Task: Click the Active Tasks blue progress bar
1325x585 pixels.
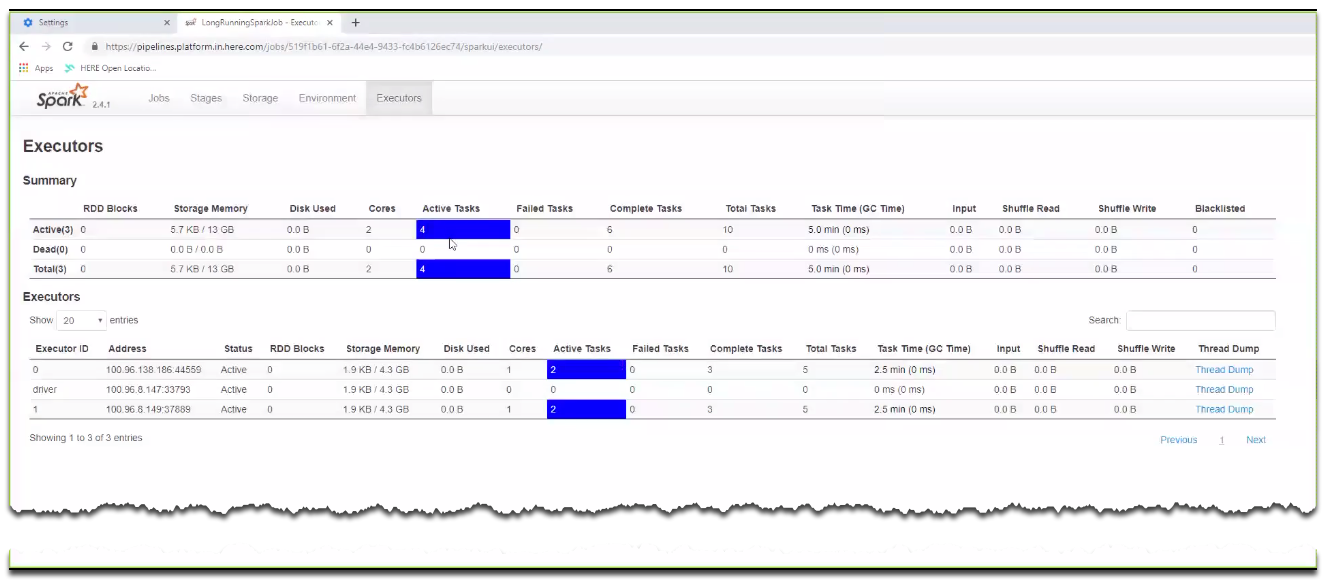Action: 463,229
